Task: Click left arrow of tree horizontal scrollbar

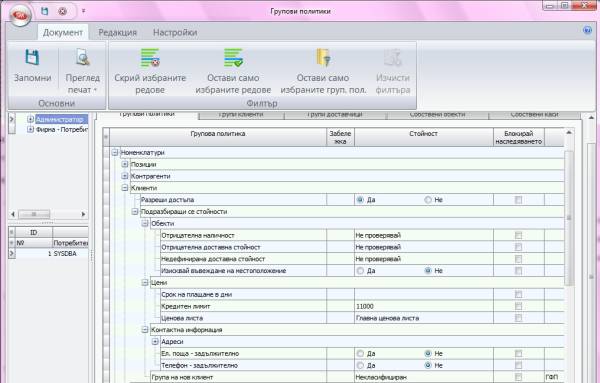Action: tap(13, 214)
